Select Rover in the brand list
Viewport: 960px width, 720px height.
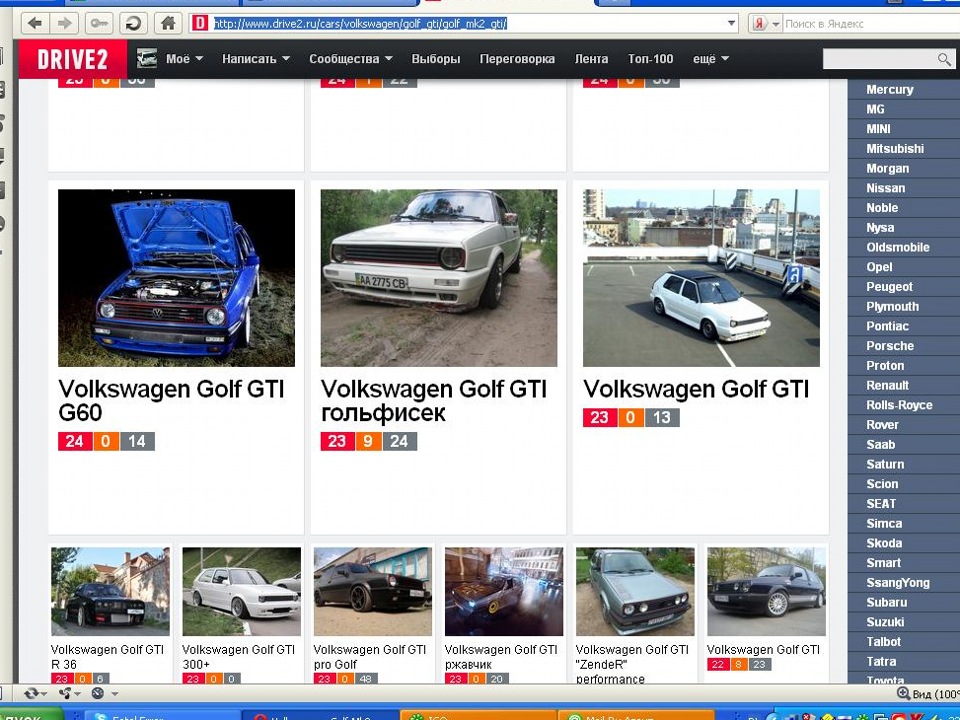pyautogui.click(x=882, y=425)
